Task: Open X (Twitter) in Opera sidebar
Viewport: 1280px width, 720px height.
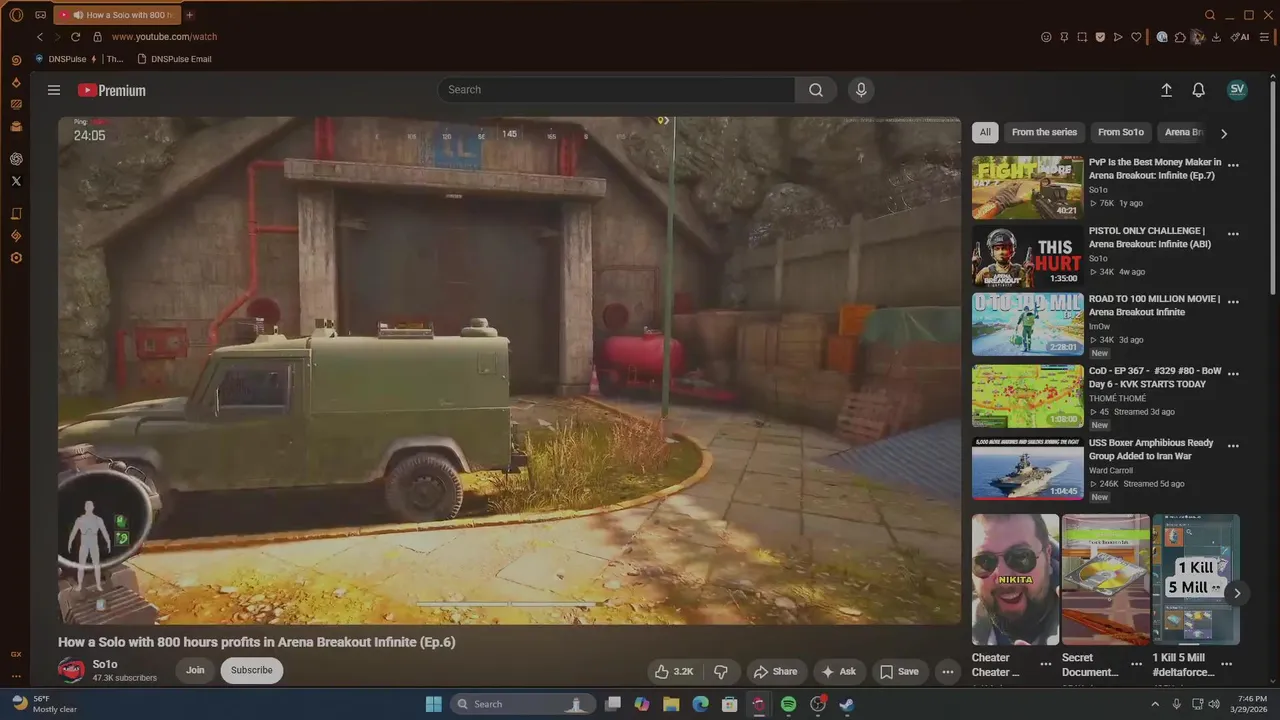Action: [x=16, y=181]
